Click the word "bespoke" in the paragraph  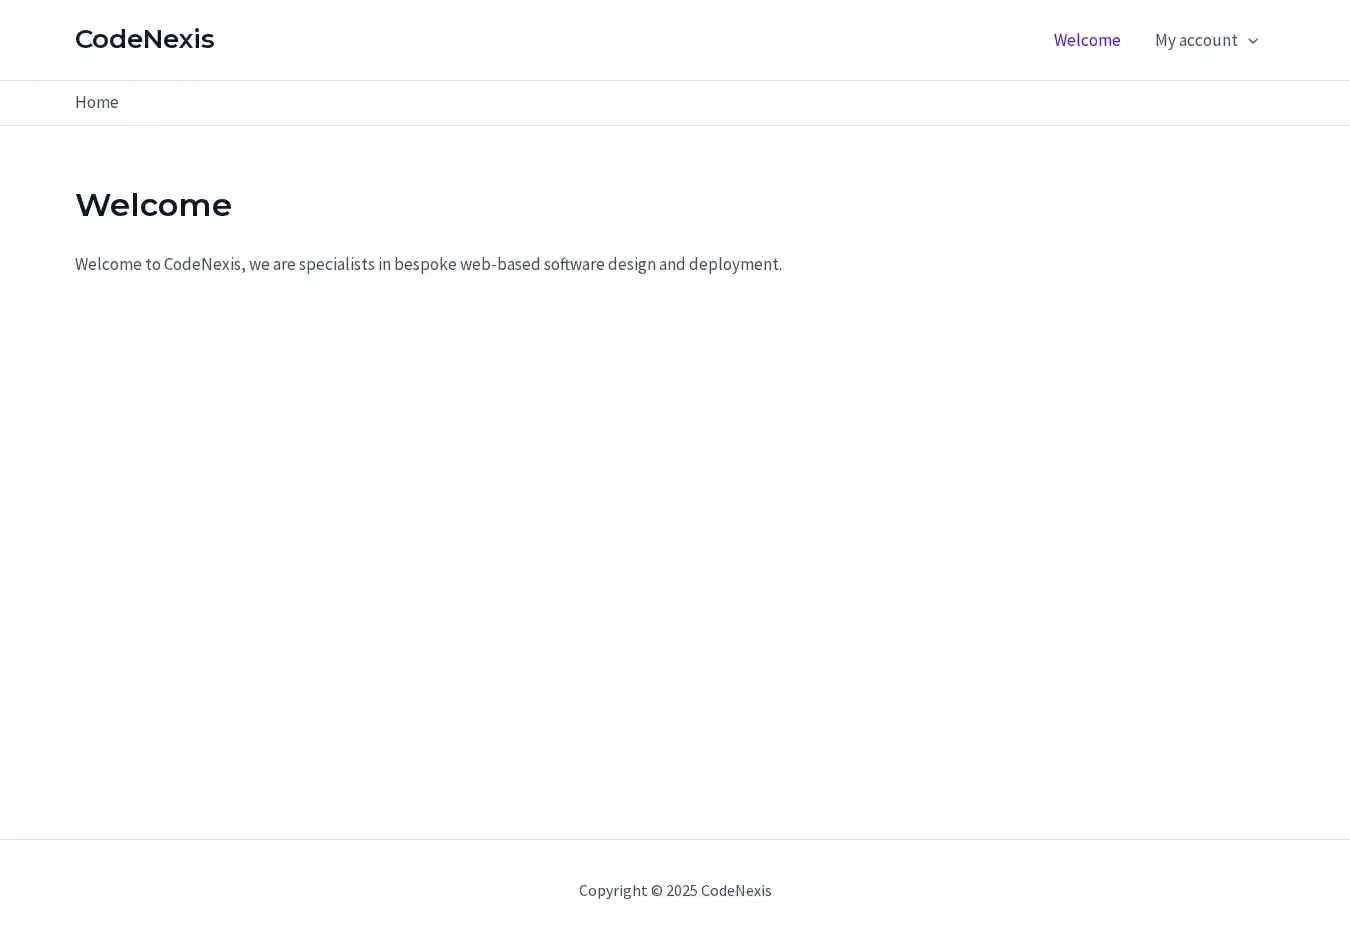(x=425, y=264)
